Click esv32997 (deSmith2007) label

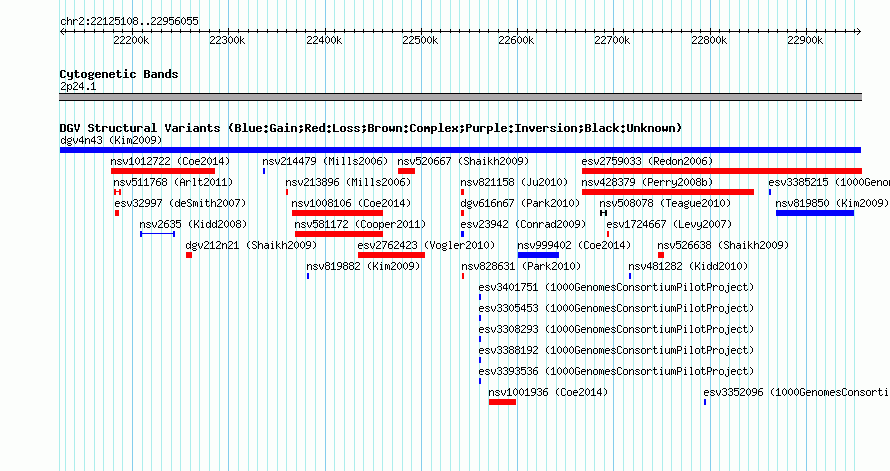point(180,203)
